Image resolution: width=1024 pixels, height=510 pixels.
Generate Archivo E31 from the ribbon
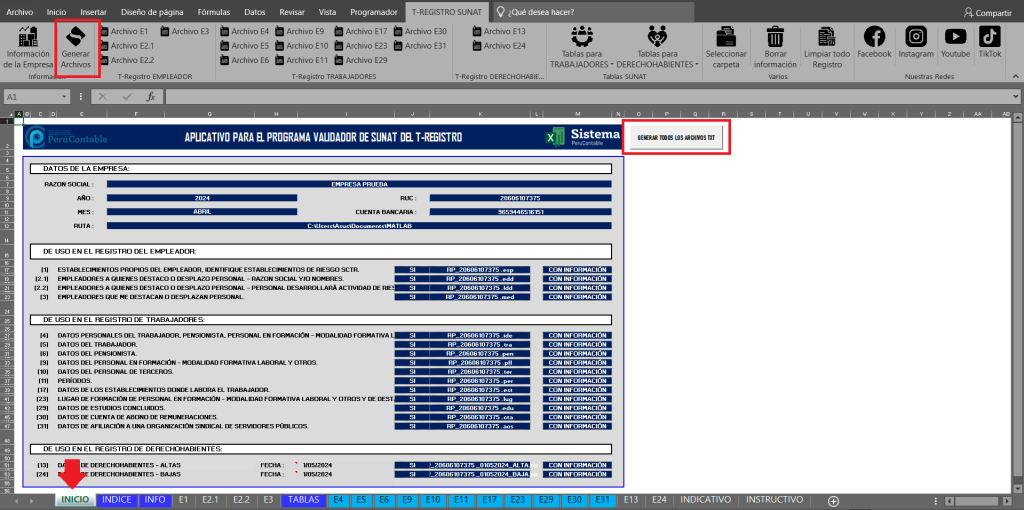click(420, 46)
